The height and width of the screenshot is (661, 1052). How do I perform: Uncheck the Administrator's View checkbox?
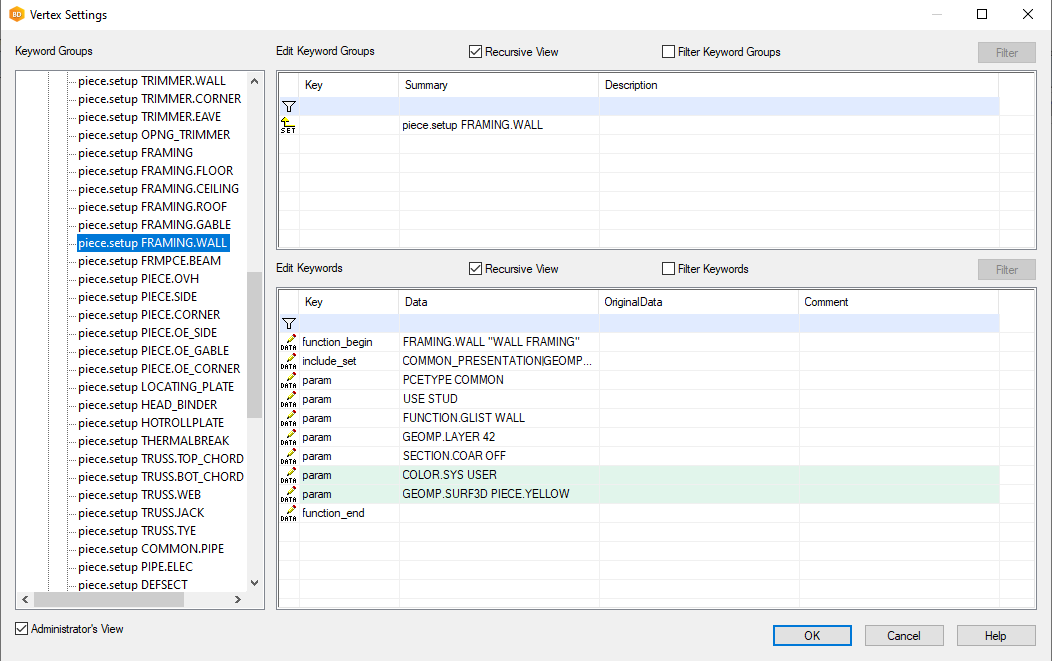[x=22, y=629]
